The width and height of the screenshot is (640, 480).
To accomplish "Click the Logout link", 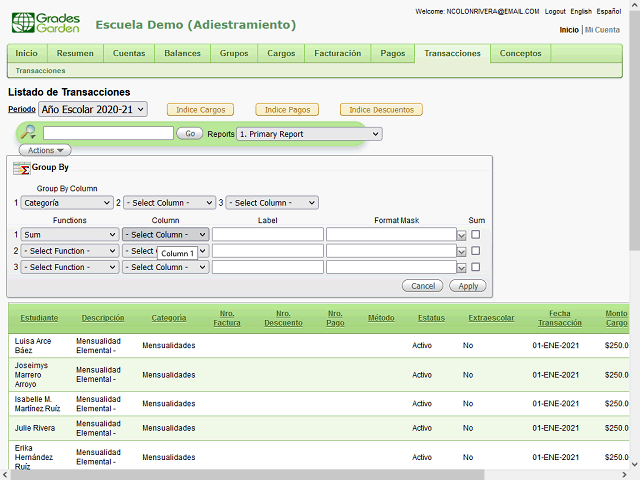I will 555,11.
